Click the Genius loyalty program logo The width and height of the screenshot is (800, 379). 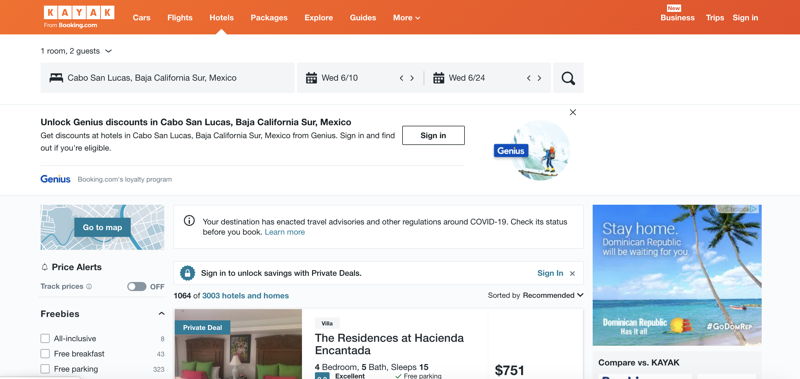click(x=55, y=179)
